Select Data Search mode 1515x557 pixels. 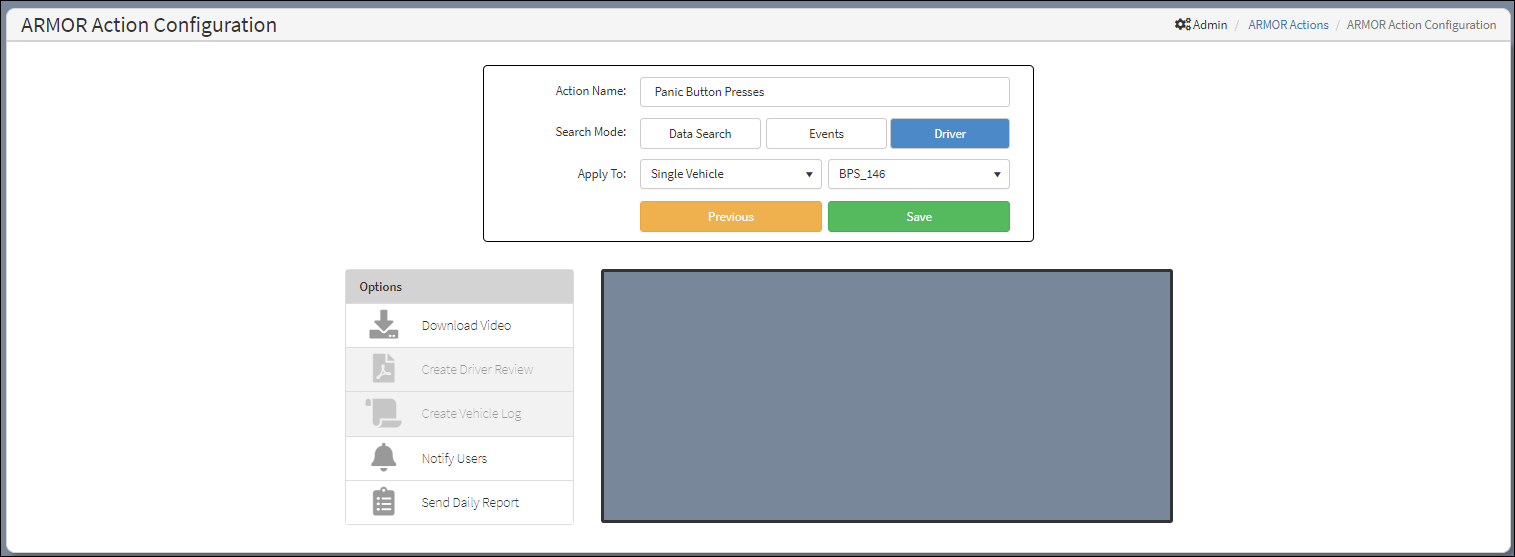700,134
